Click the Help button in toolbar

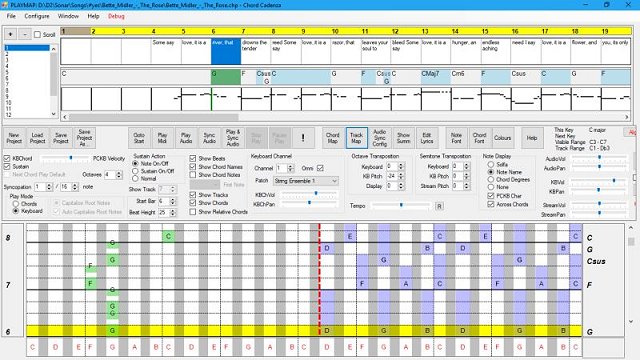(531, 138)
